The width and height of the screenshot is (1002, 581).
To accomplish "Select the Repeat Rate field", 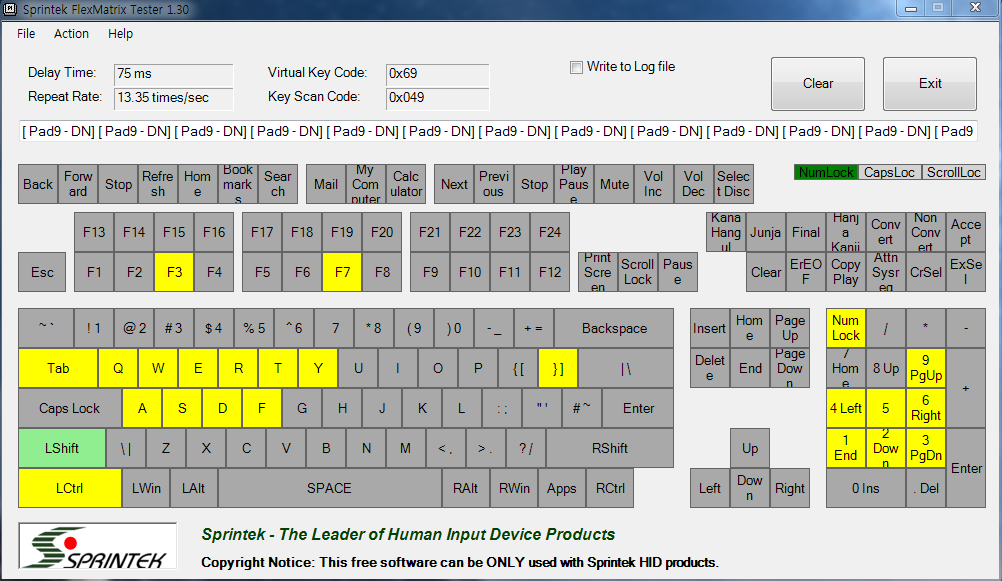I will 173,98.
